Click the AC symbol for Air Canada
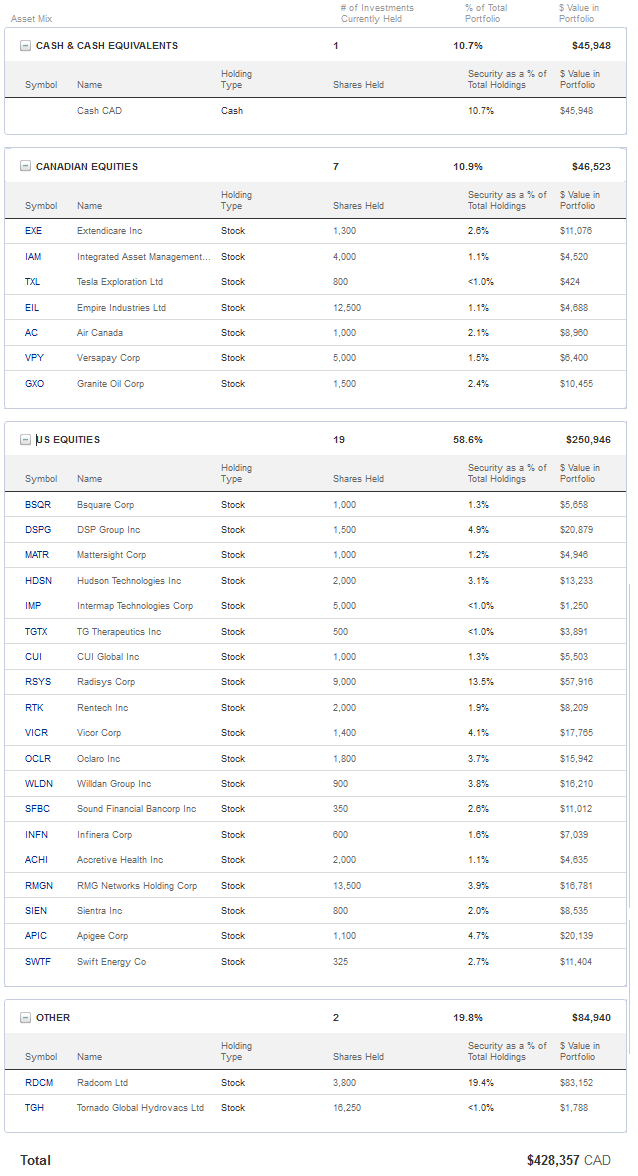Screen dimensions: 638x1176 [x=31, y=333]
